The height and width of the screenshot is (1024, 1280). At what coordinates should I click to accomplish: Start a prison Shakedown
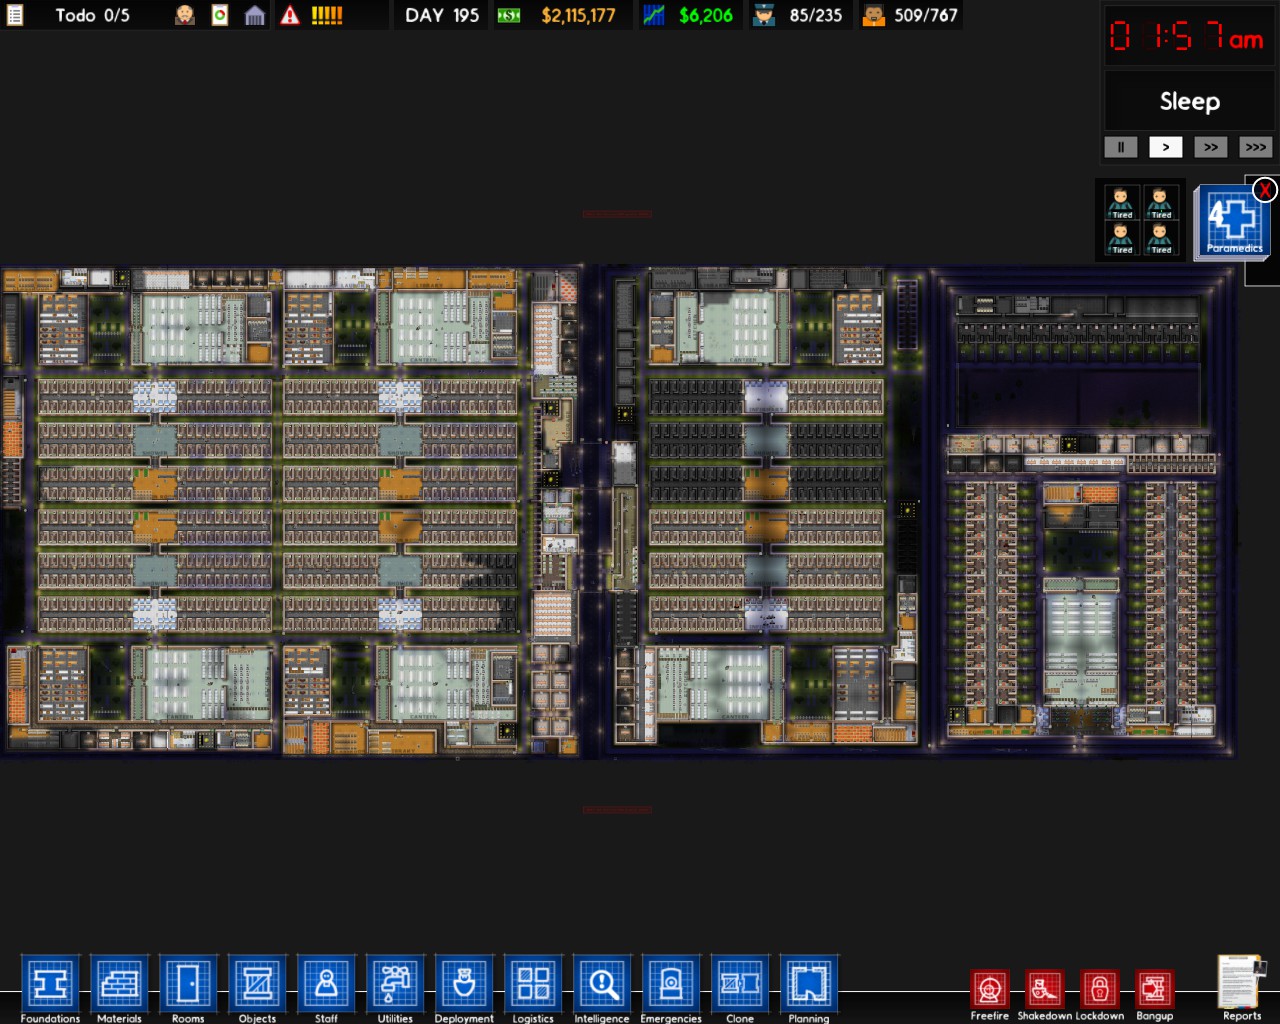(1044, 995)
